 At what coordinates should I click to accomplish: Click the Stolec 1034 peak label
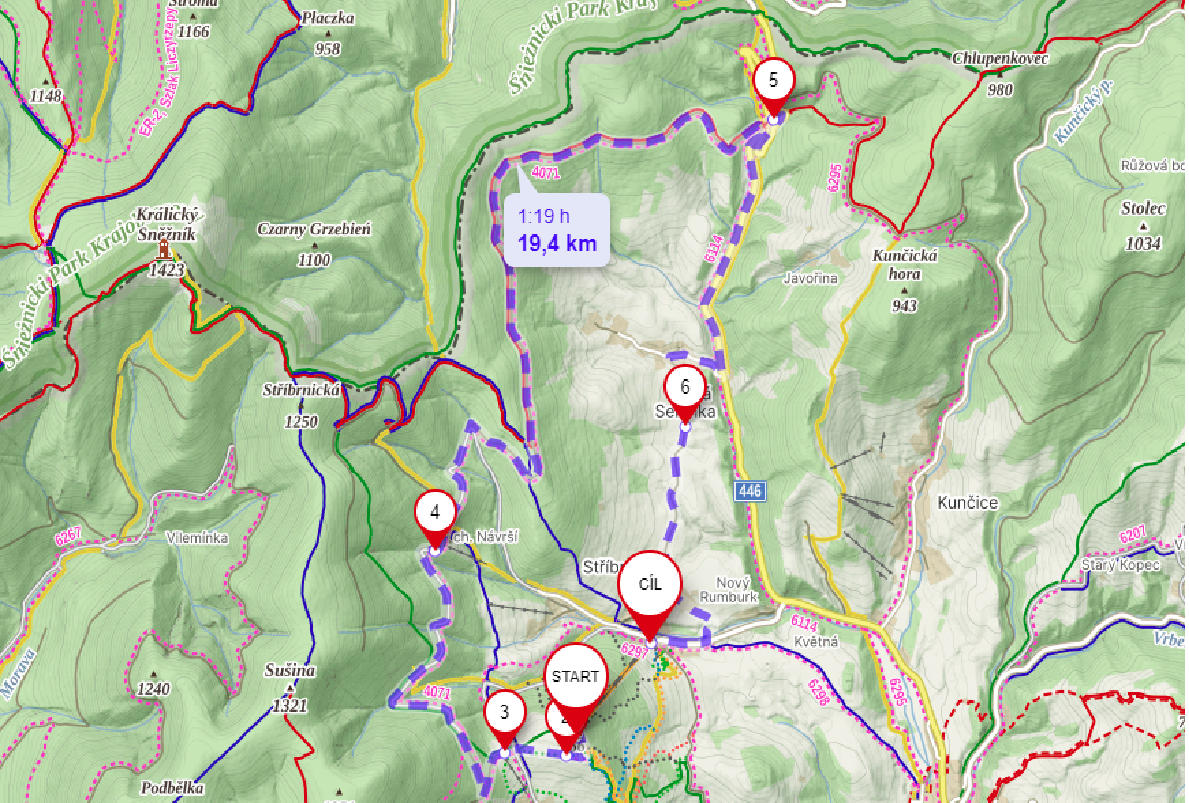[x=1143, y=225]
